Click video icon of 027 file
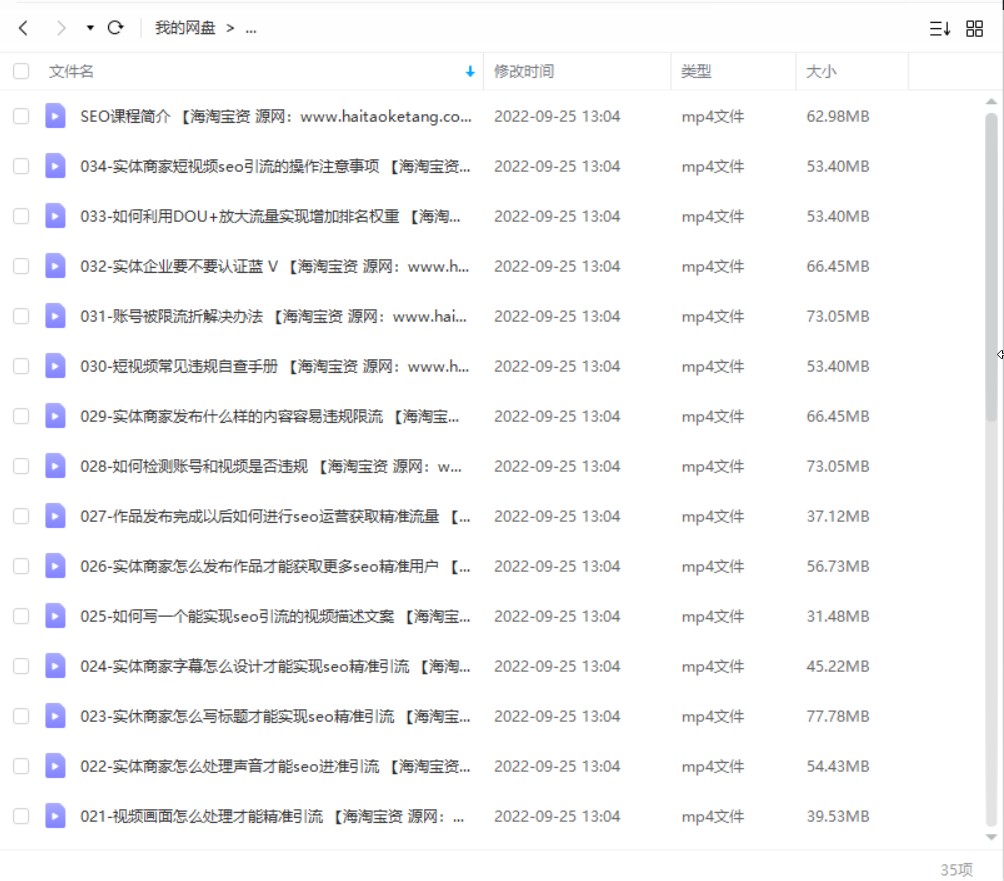1004x881 pixels. pos(55,516)
